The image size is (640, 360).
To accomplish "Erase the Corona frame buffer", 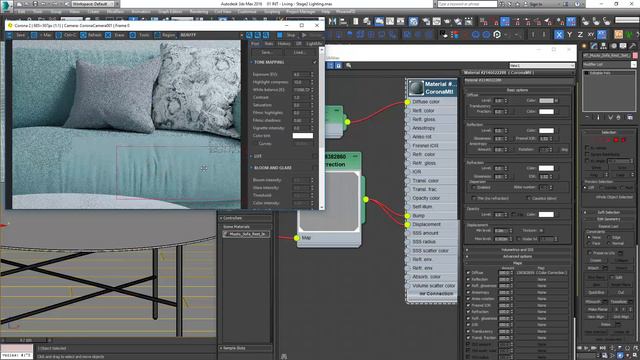I will tap(116, 36).
